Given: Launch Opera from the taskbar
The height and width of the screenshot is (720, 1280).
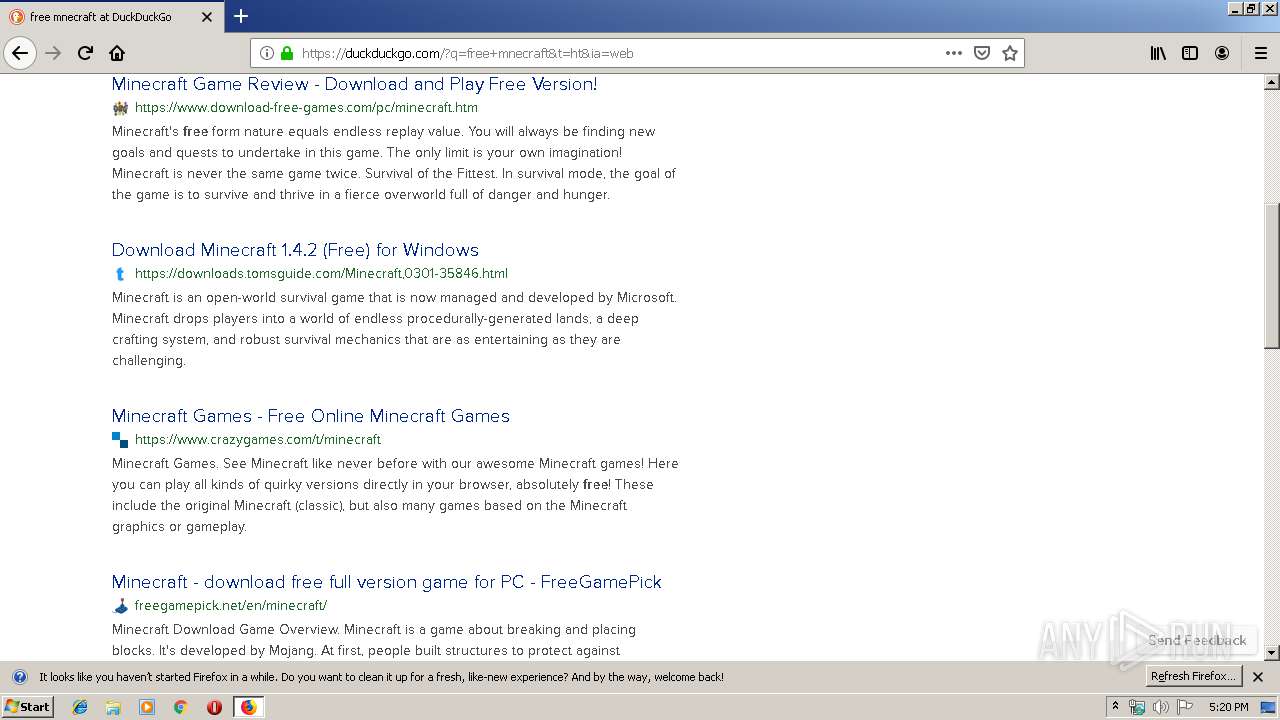Looking at the screenshot, I should tap(214, 707).
